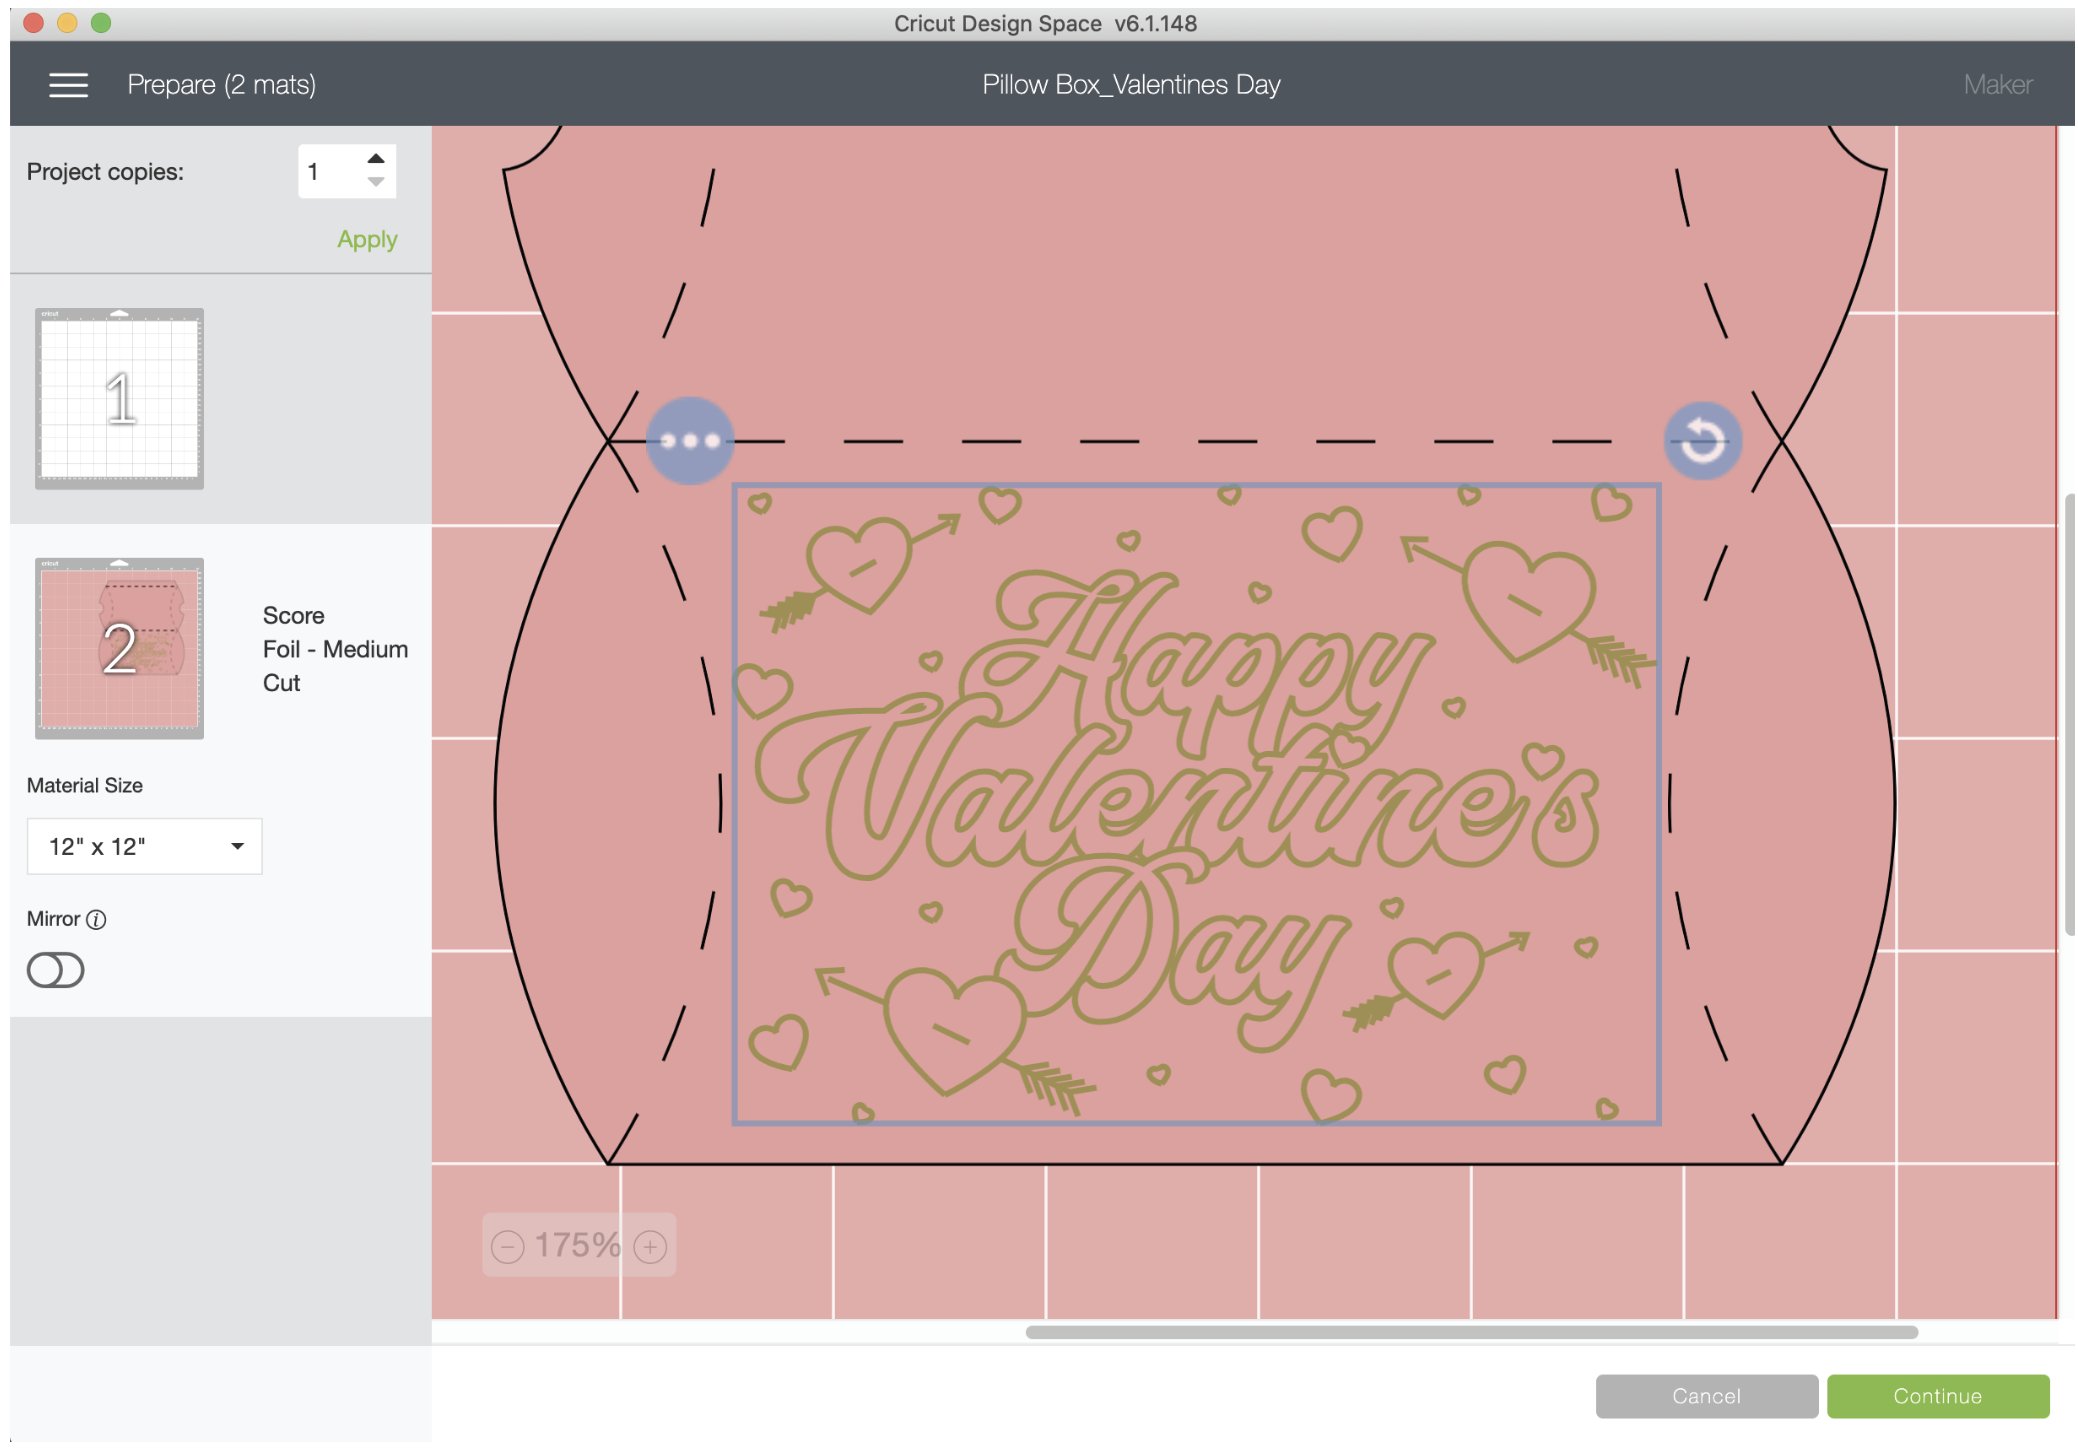Open the Mirror info icon
2078x1452 pixels.
[x=96, y=920]
